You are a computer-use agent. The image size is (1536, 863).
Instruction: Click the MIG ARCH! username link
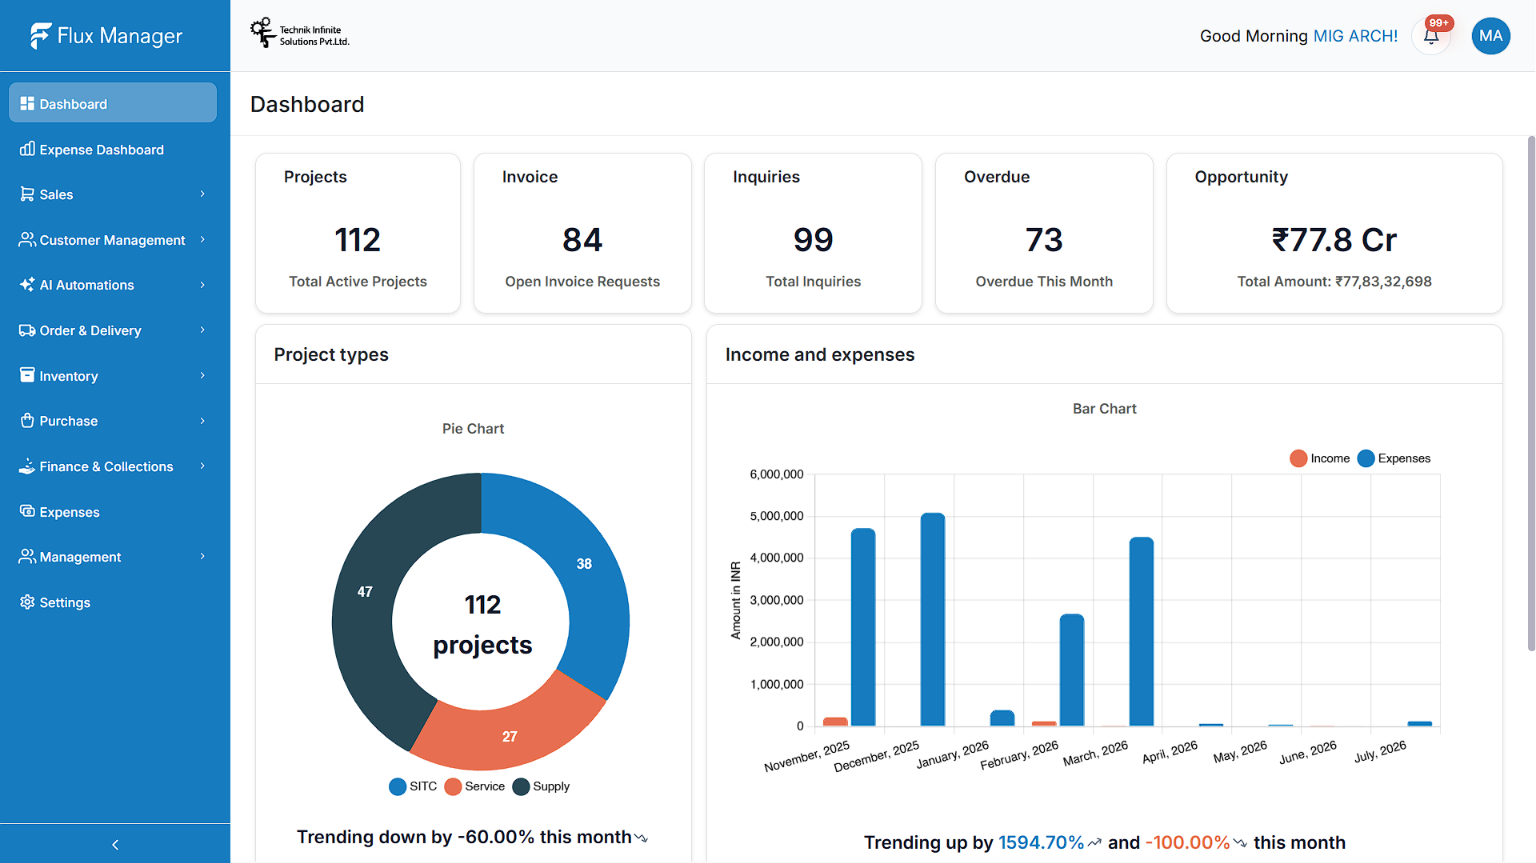(x=1355, y=36)
